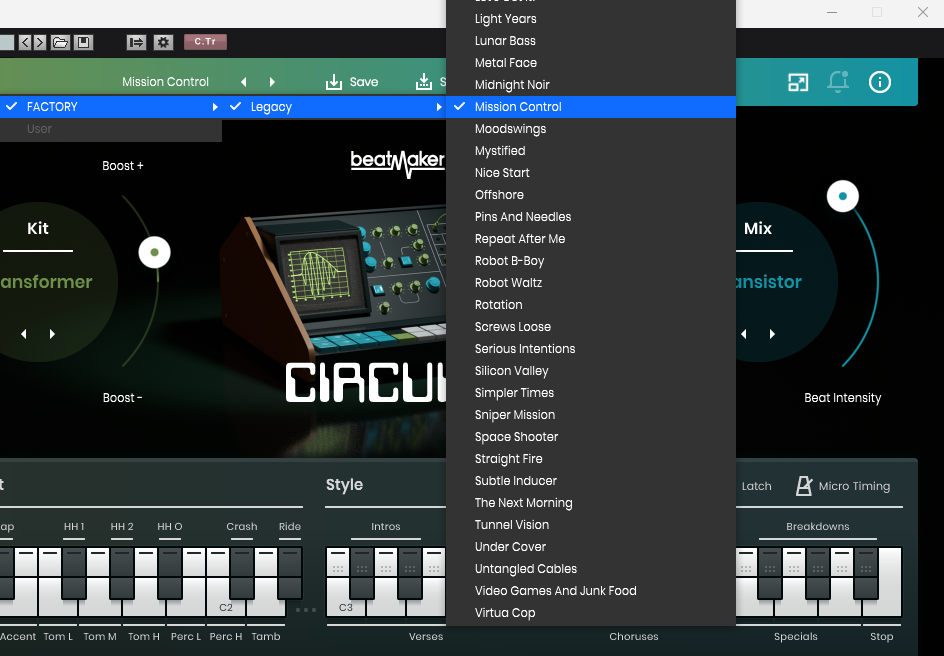Open the info circle icon
The width and height of the screenshot is (944, 656).
click(x=880, y=82)
